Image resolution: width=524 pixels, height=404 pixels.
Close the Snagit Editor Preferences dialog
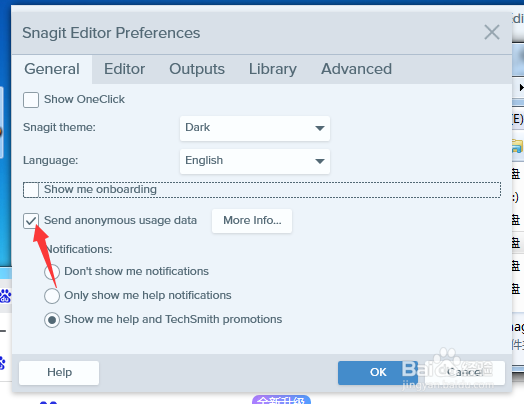[x=492, y=33]
